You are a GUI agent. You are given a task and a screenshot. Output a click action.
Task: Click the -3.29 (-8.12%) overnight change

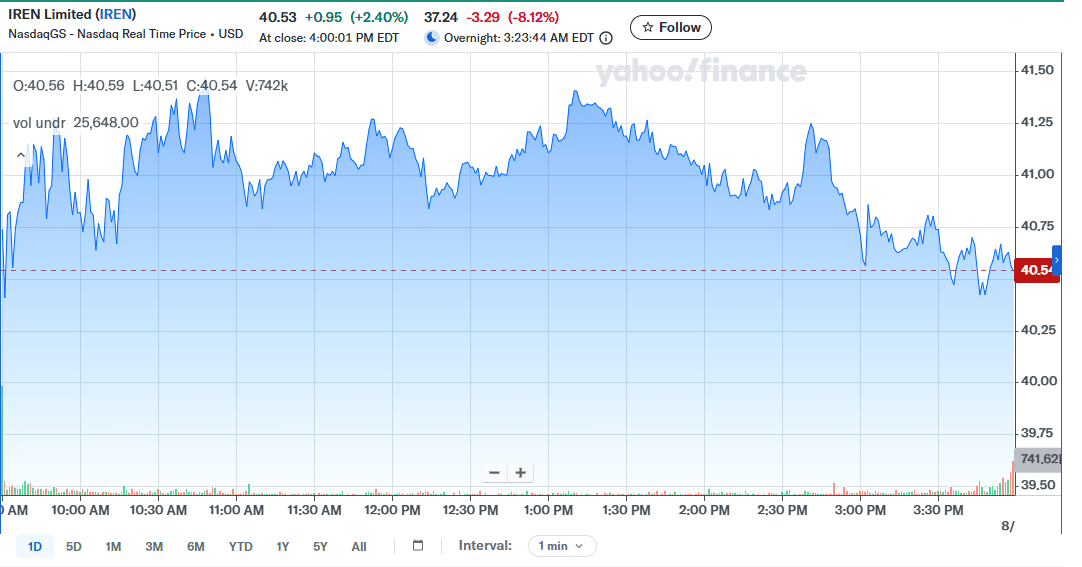(513, 17)
